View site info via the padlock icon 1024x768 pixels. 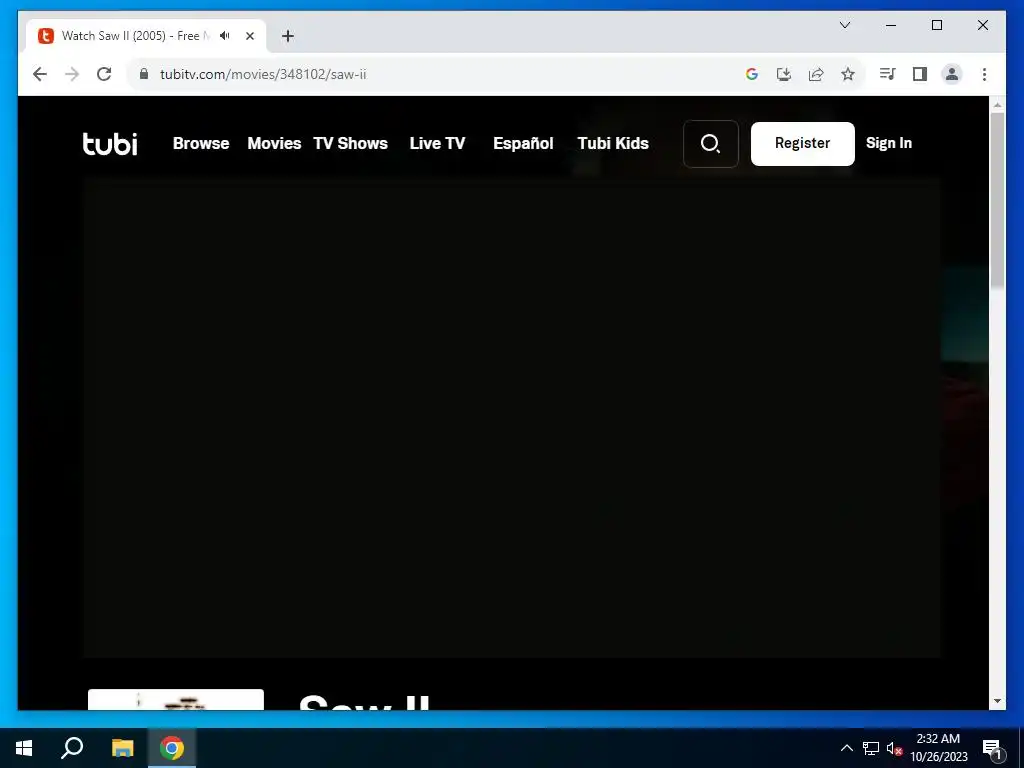click(144, 74)
